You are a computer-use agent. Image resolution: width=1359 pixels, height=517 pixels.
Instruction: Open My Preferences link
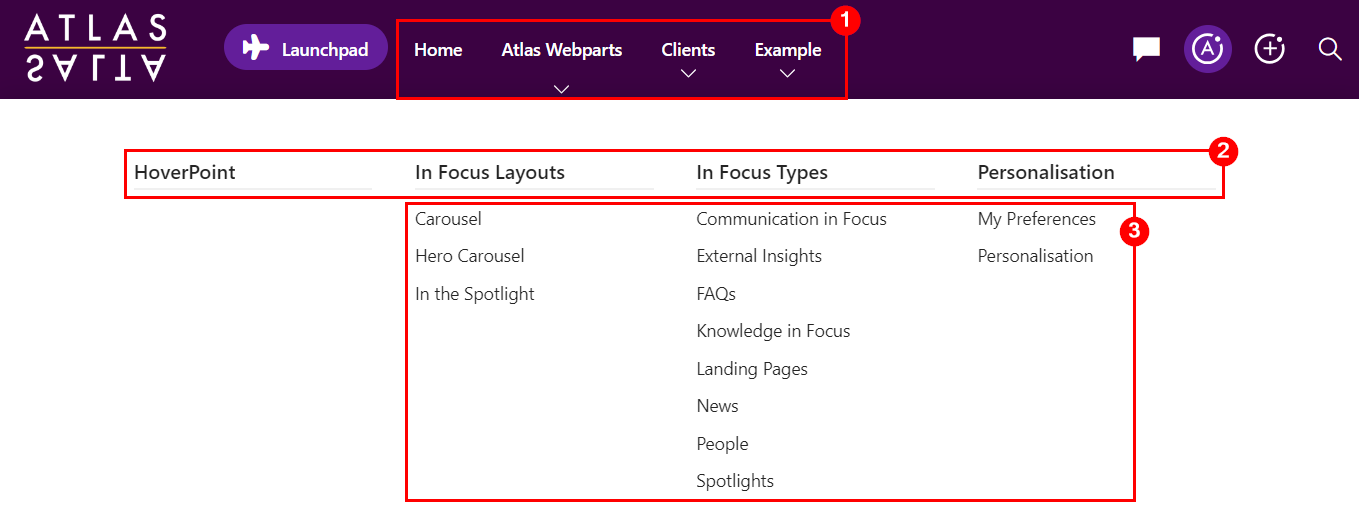[1037, 219]
